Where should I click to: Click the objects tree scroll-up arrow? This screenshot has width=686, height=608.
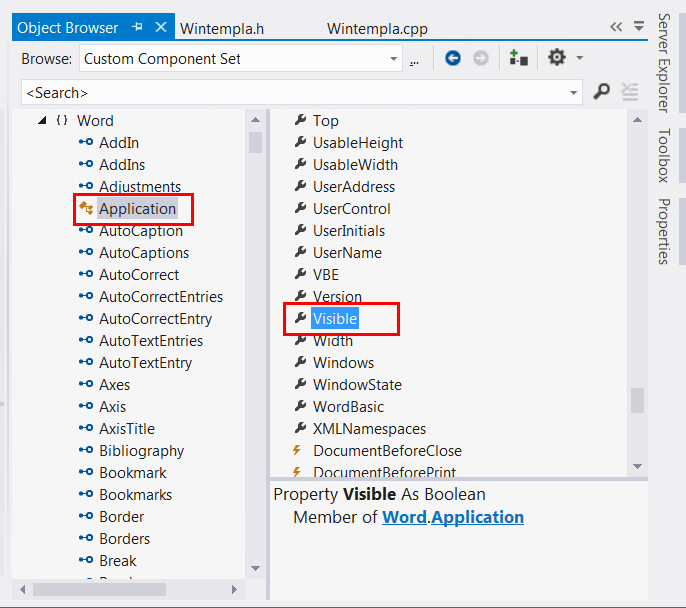pyautogui.click(x=256, y=119)
